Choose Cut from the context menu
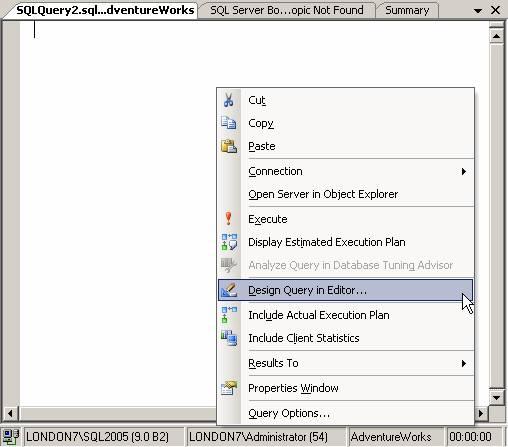Image resolution: width=508 pixels, height=447 pixels. tap(345, 100)
